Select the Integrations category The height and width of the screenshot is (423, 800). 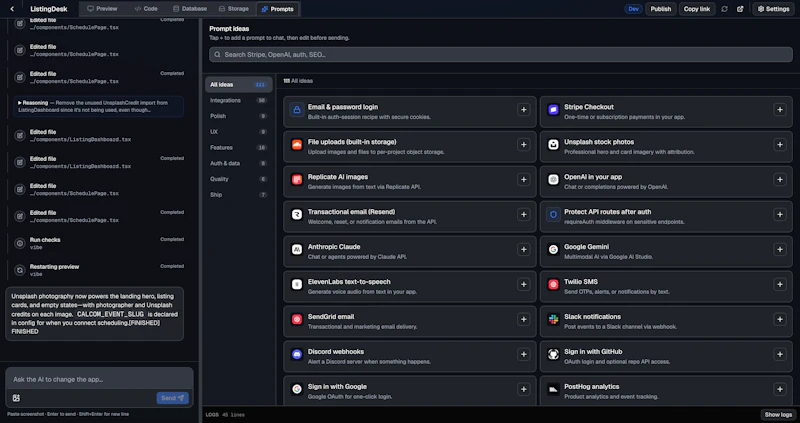pyautogui.click(x=238, y=101)
